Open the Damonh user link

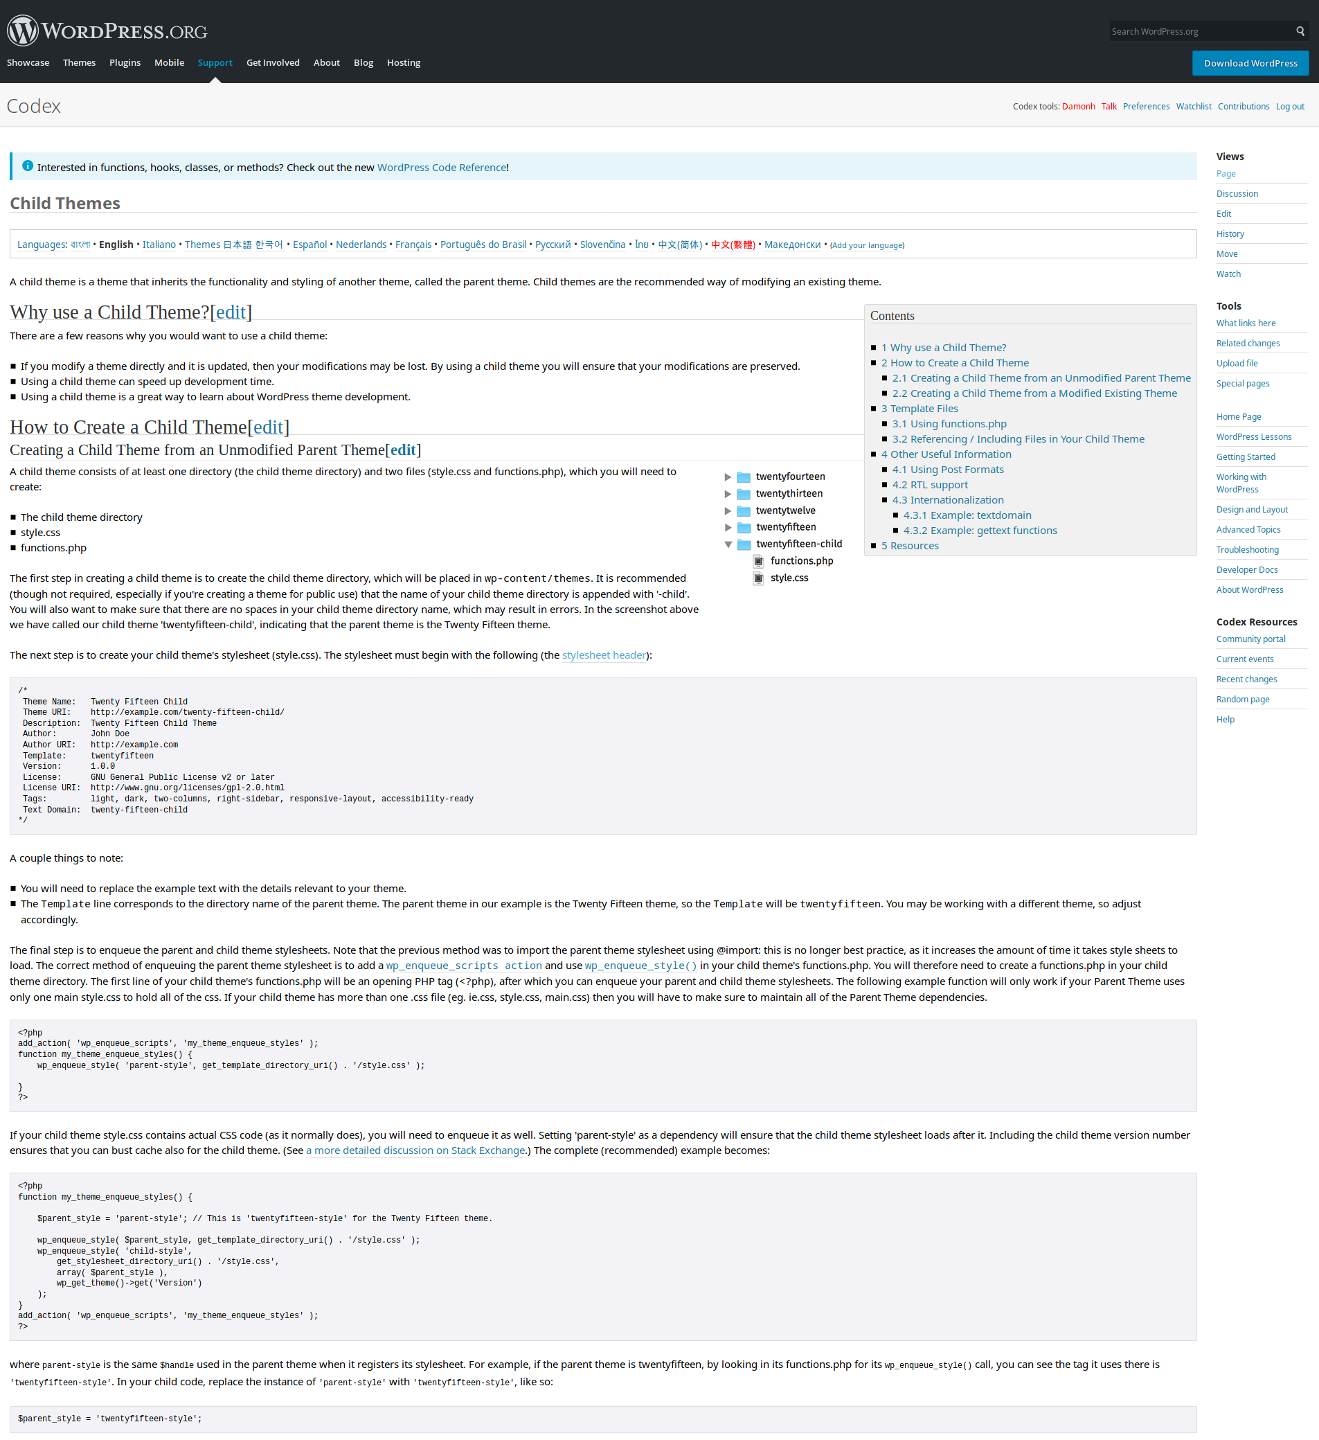click(x=1078, y=106)
